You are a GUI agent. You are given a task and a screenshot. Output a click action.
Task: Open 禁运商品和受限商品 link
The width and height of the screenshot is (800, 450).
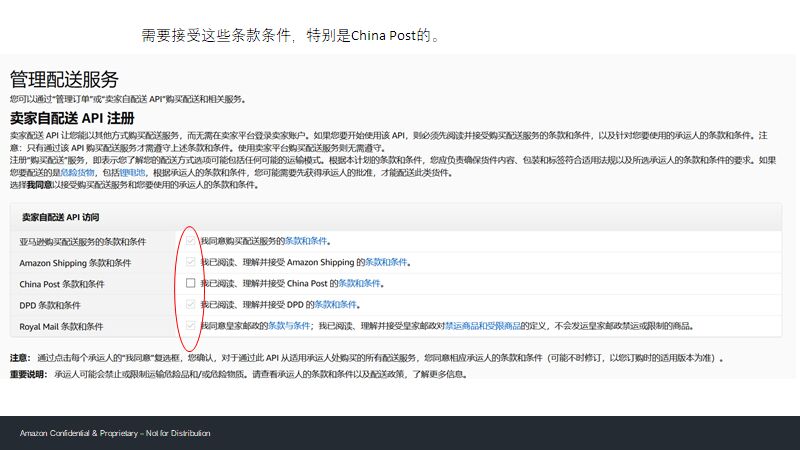[x=483, y=326]
